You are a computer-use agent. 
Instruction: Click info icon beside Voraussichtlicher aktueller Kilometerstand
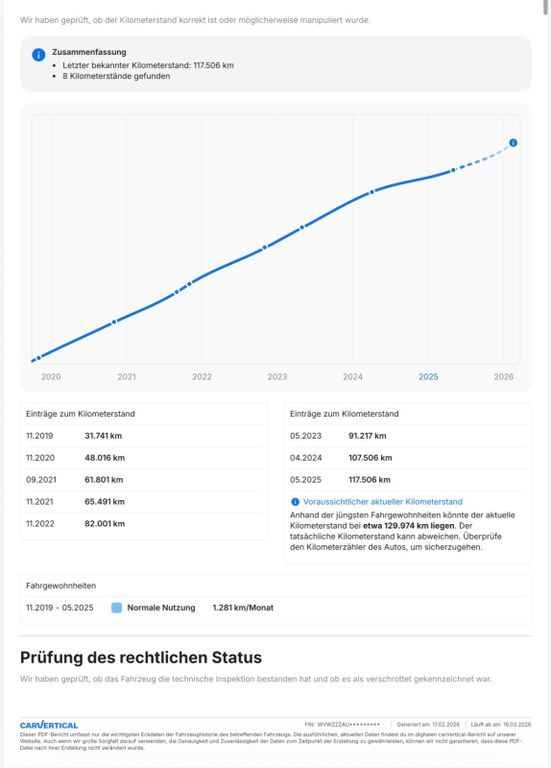(295, 502)
